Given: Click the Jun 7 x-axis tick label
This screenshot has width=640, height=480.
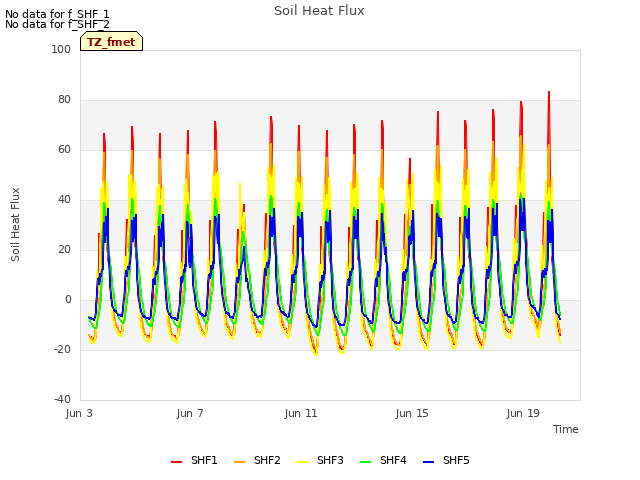Looking at the screenshot, I should click(x=190, y=413).
